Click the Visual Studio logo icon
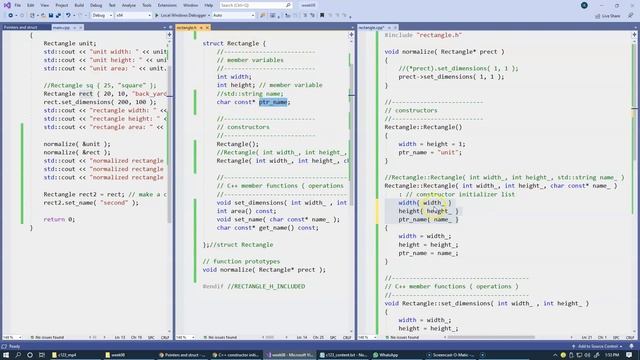 (x=7, y=5)
